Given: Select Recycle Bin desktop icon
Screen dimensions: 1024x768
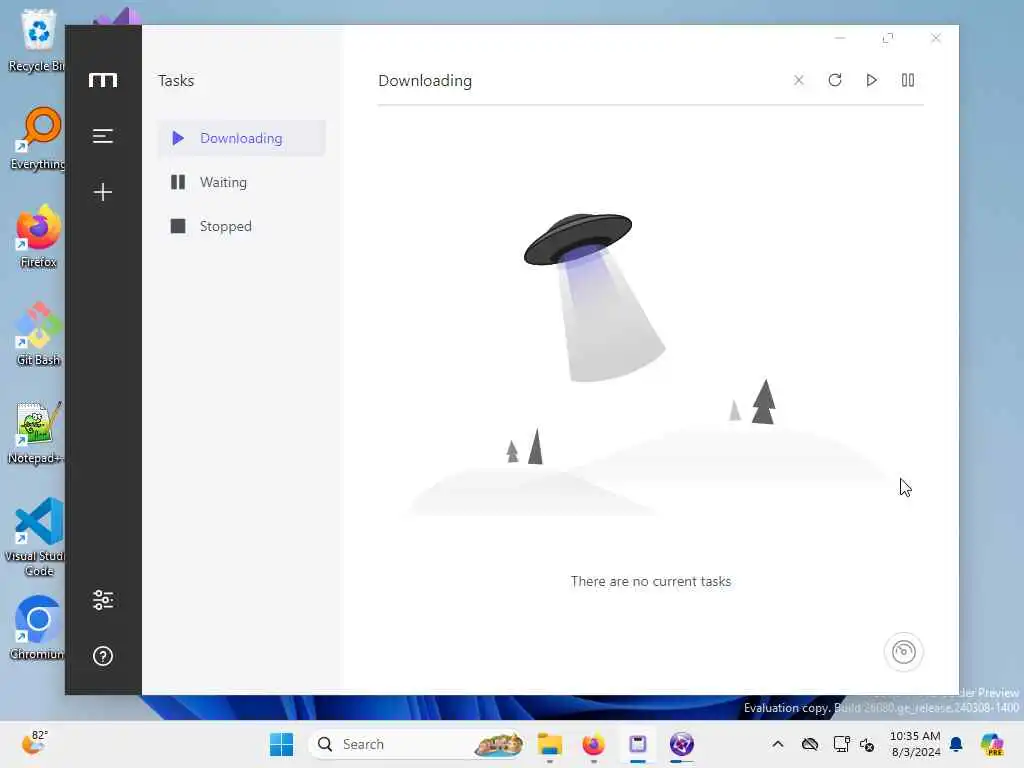Looking at the screenshot, I should click(37, 39).
